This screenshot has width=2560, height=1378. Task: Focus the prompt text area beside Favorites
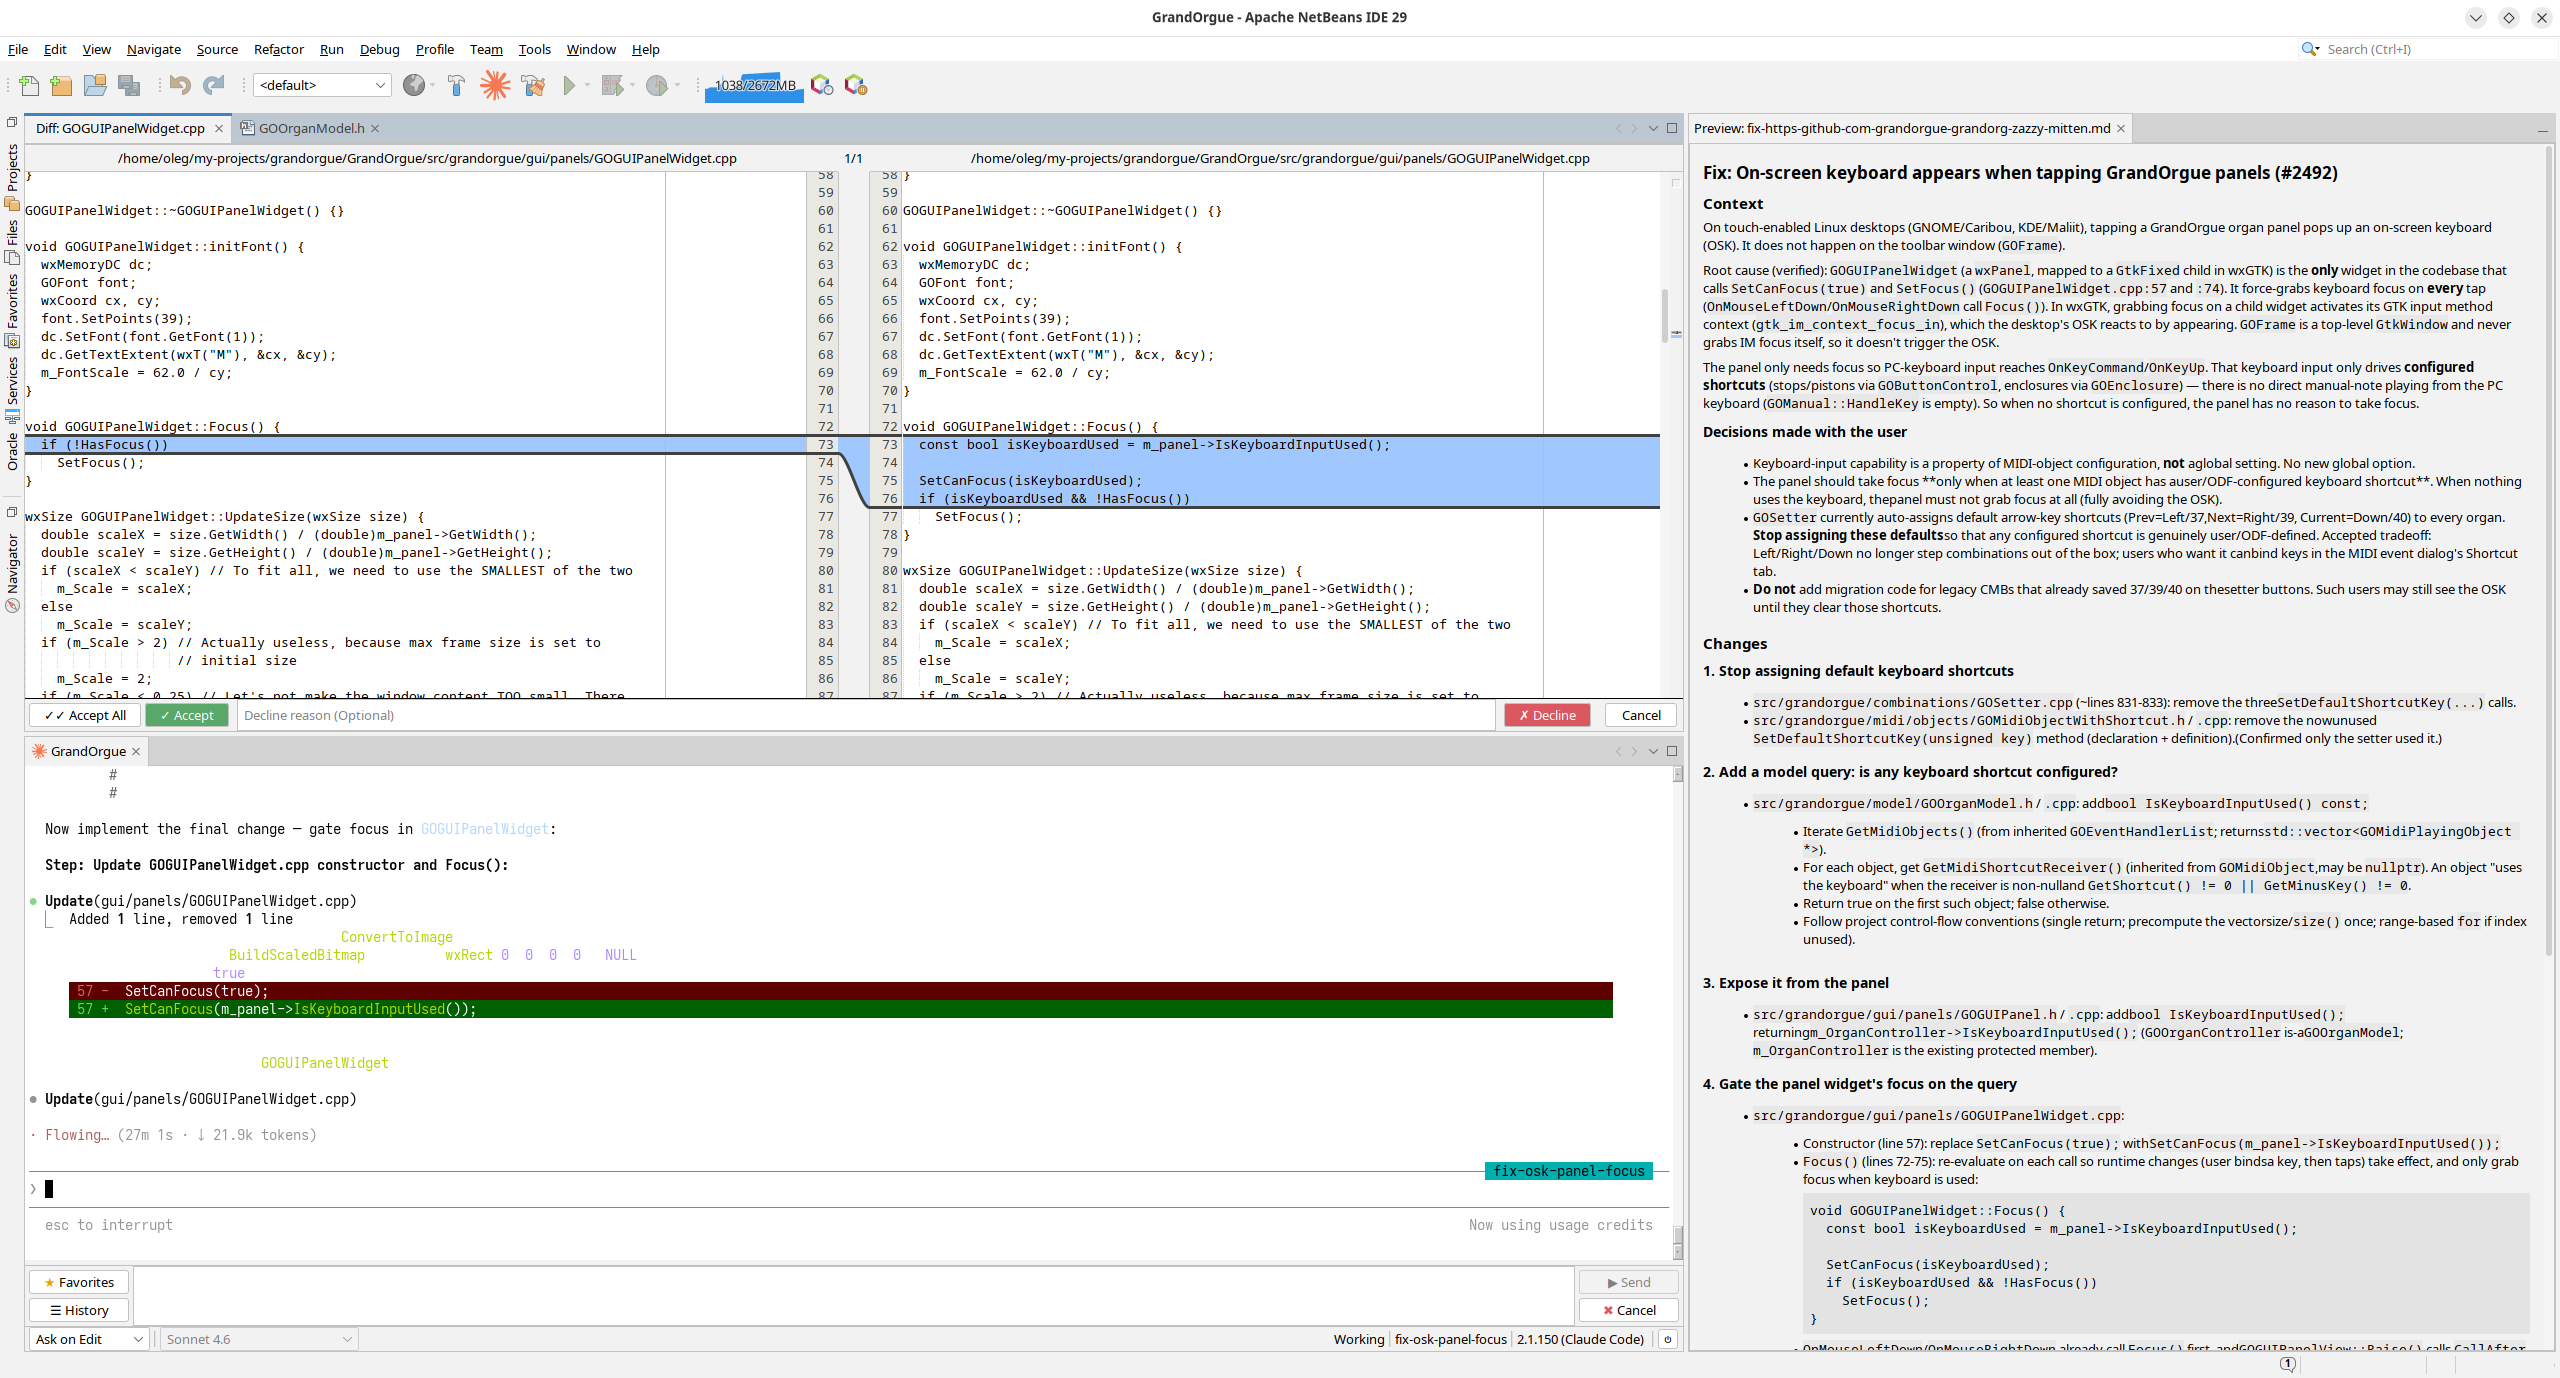click(853, 1297)
